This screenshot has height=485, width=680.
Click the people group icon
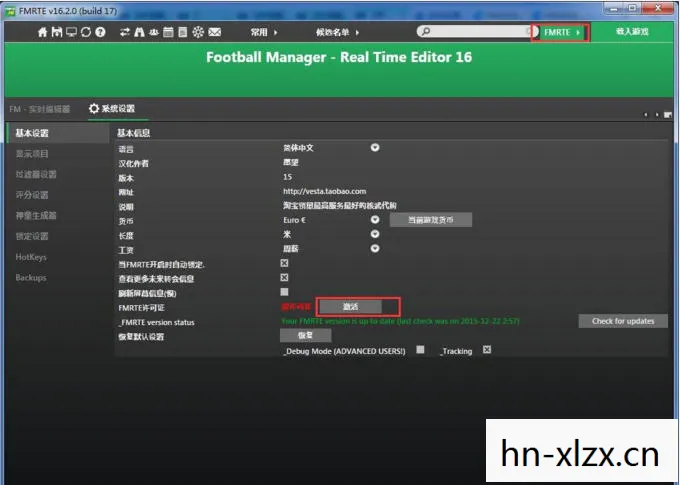pos(154,32)
